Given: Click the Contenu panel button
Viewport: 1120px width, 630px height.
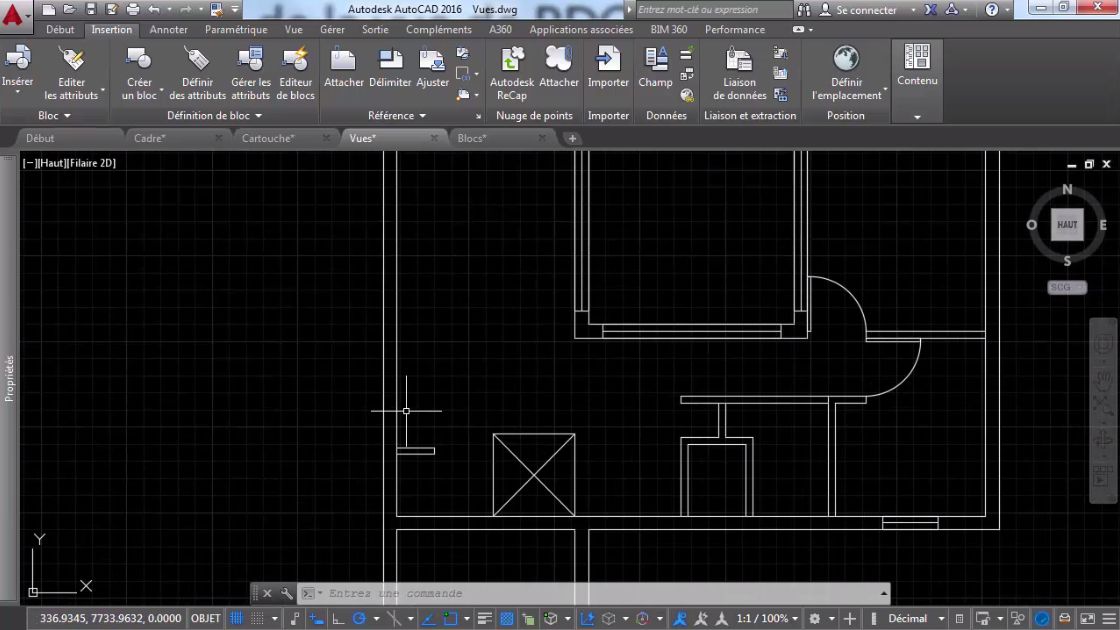Looking at the screenshot, I should (916, 70).
